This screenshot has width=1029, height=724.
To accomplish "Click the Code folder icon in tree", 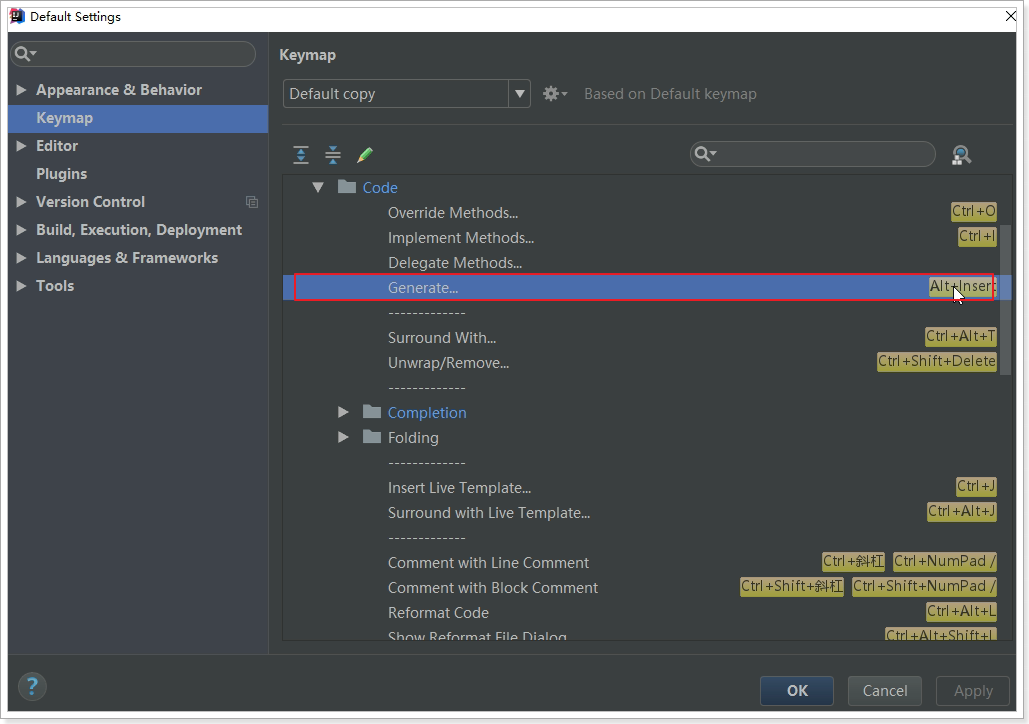I will coord(347,187).
